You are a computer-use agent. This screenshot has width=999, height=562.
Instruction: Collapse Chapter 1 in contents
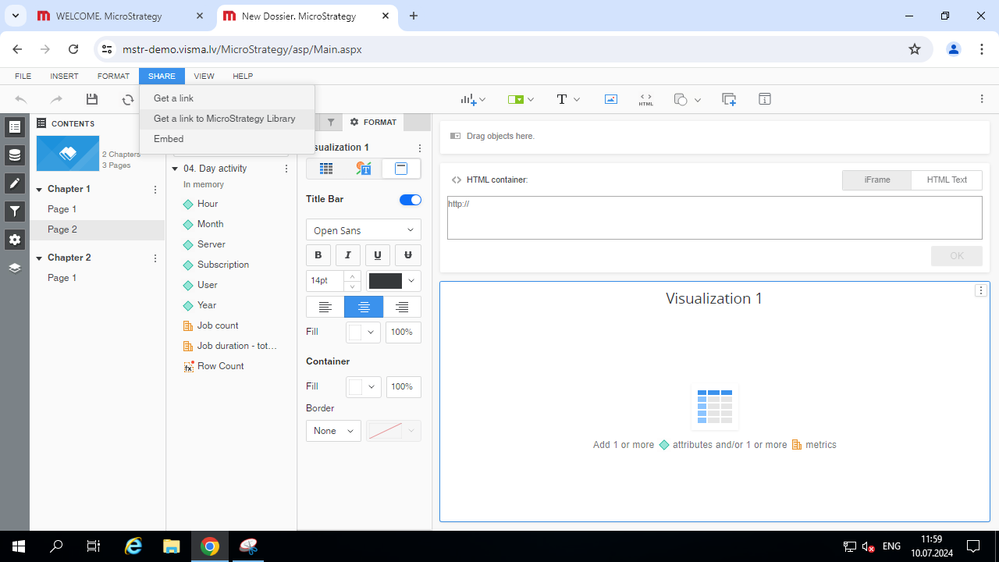[x=40, y=189]
